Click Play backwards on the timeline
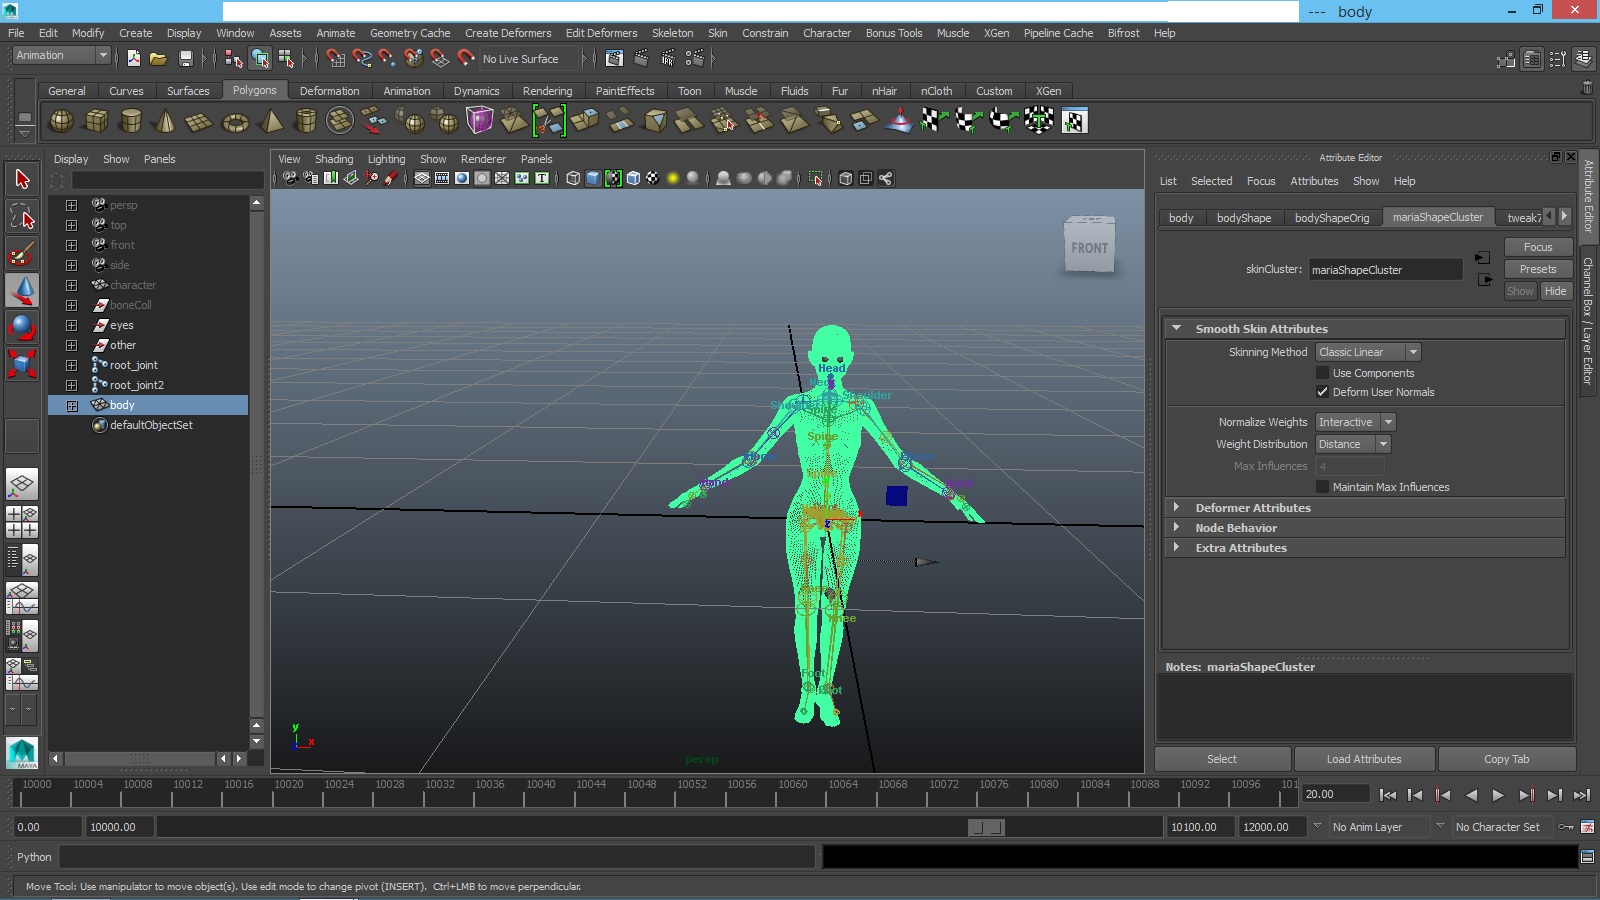Screen dimensions: 1600x900 pyautogui.click(x=1471, y=795)
